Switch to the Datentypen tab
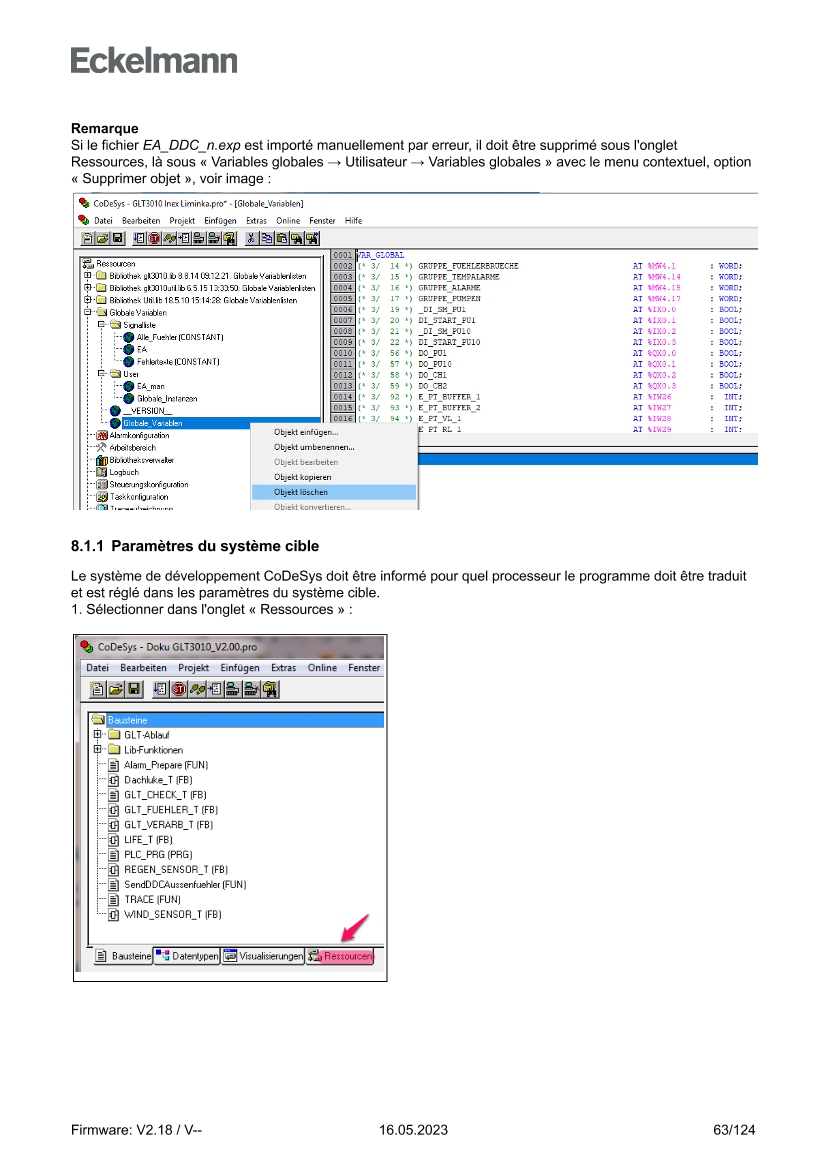This screenshot has width=827, height=1169. tap(187, 957)
